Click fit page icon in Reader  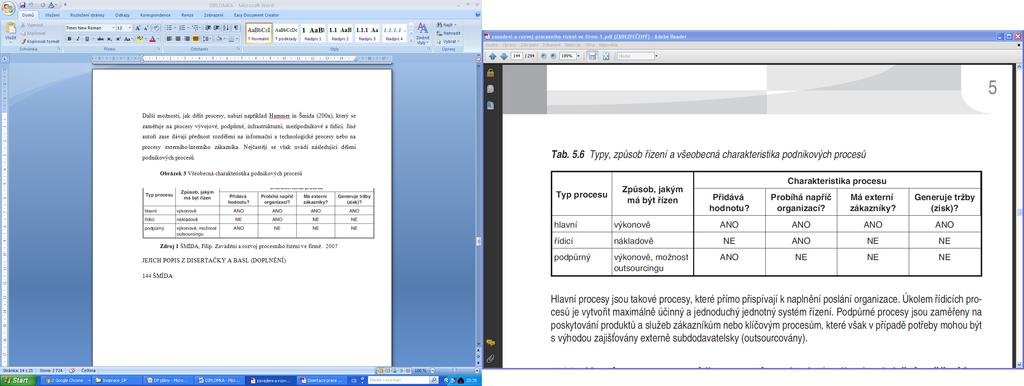coord(606,56)
